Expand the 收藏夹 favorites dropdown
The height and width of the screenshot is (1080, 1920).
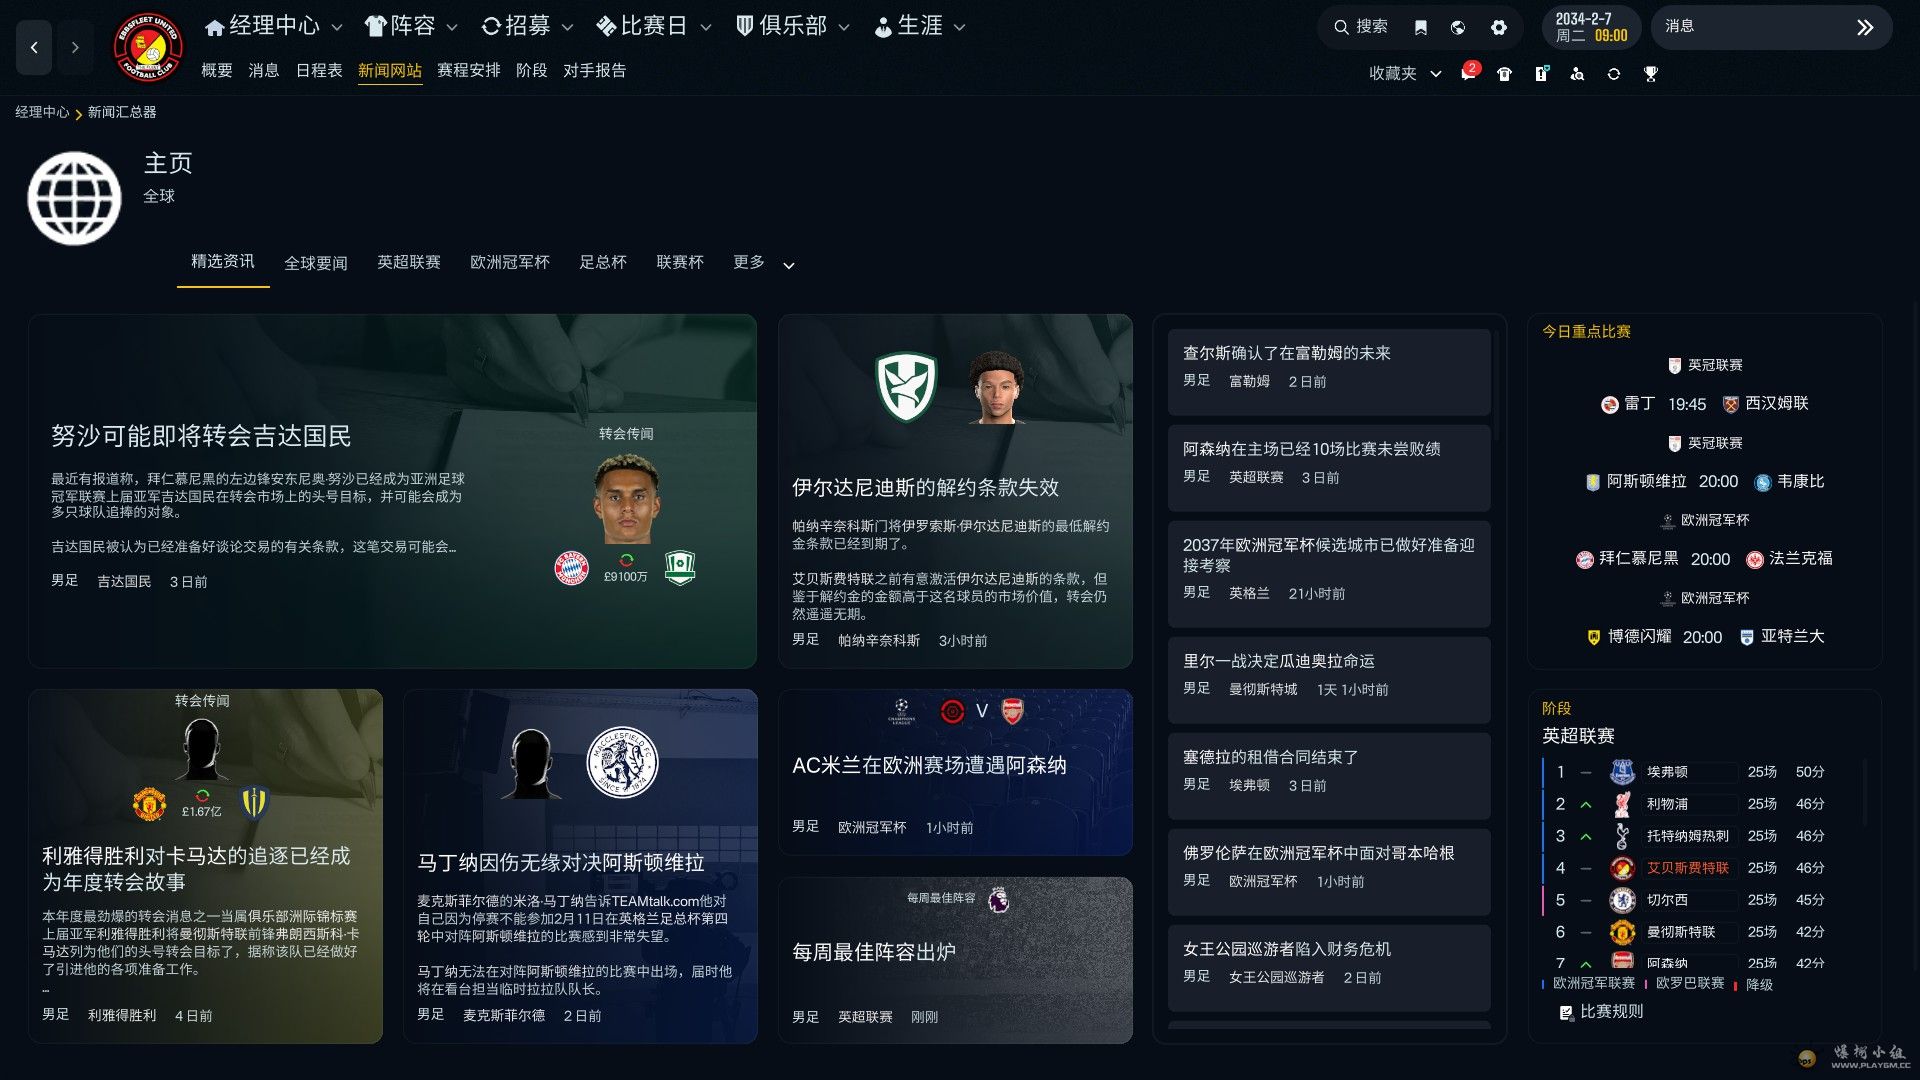(1405, 73)
